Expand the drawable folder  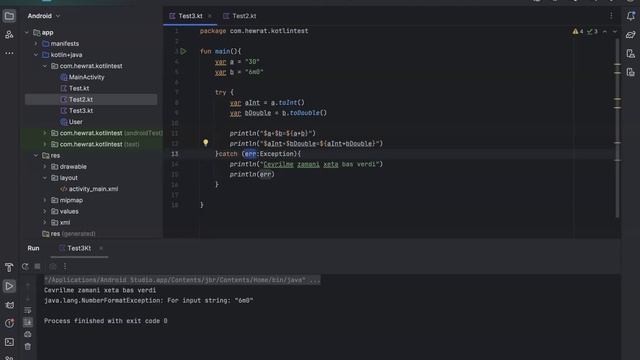pyautogui.click(x=45, y=167)
